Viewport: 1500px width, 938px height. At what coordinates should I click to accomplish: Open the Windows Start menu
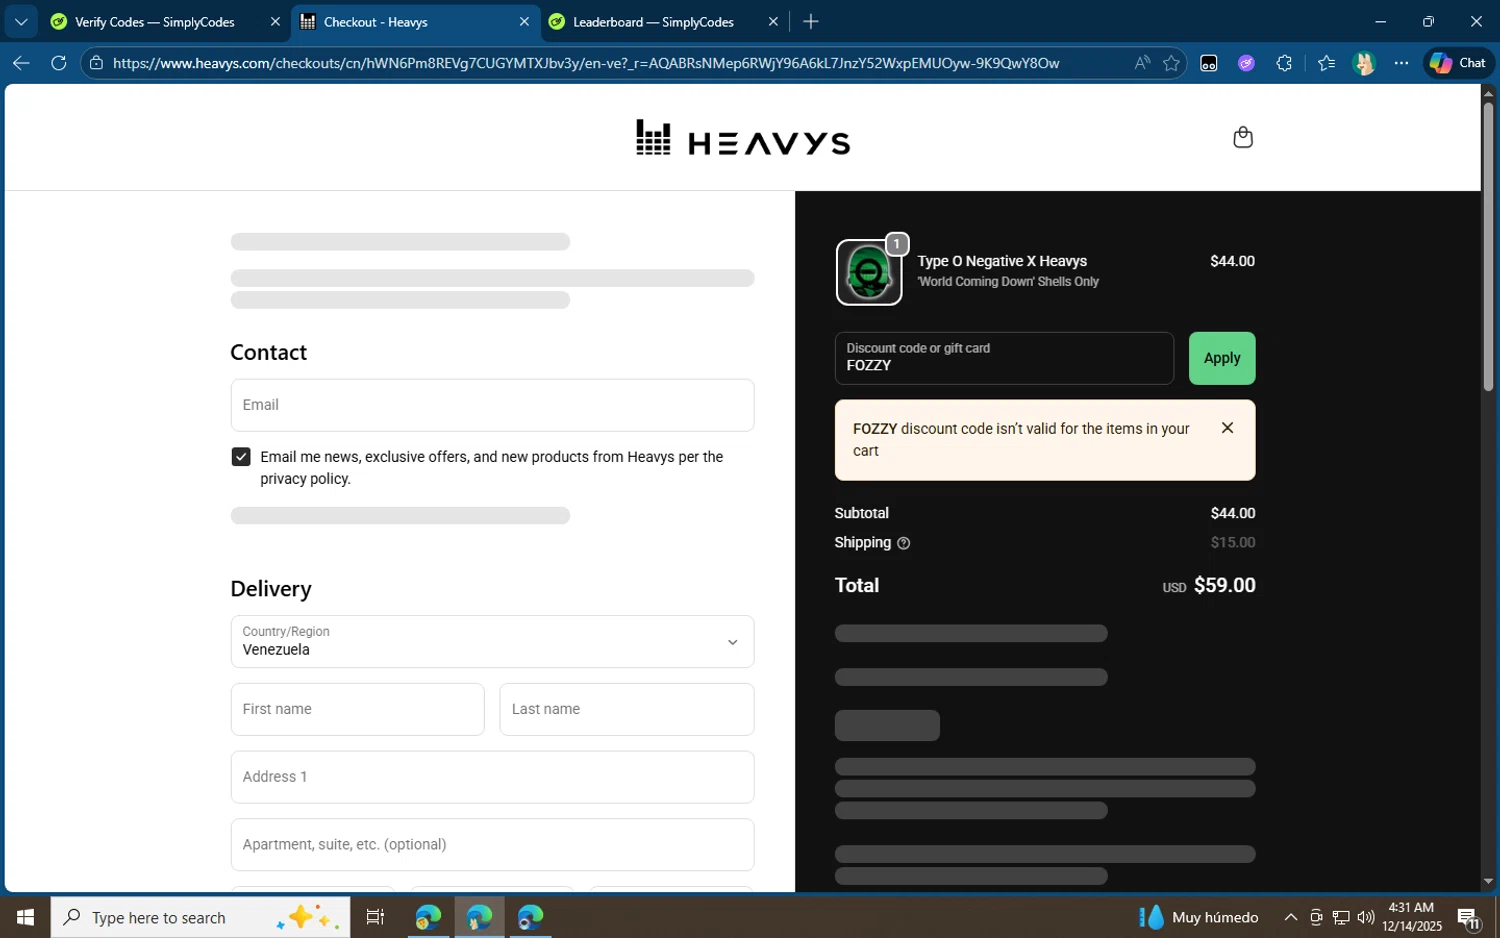[x=25, y=917]
